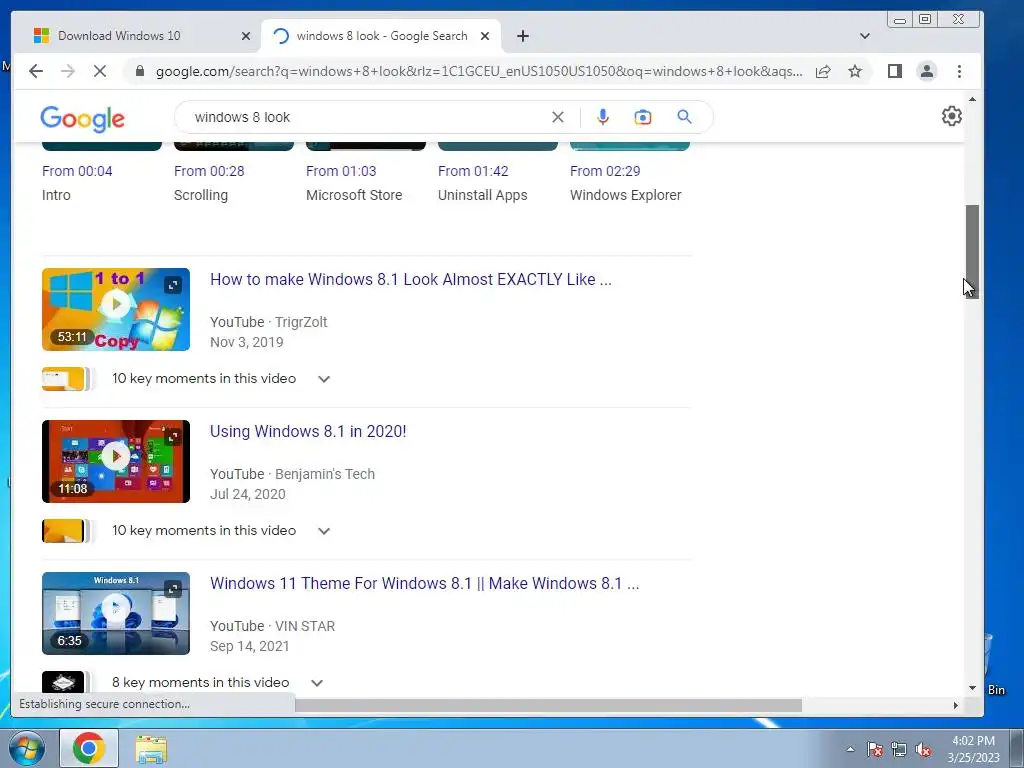Expand preview icon on VIN STAR thumbnail
Viewport: 1024px width, 768px height.
tap(173, 589)
